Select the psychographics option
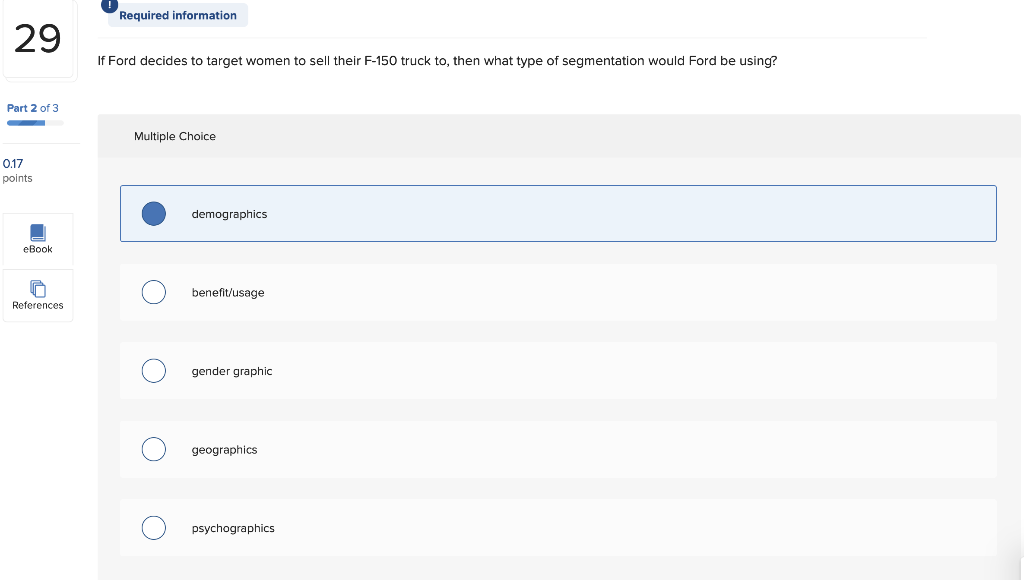This screenshot has height=580, width=1024. pyautogui.click(x=154, y=527)
